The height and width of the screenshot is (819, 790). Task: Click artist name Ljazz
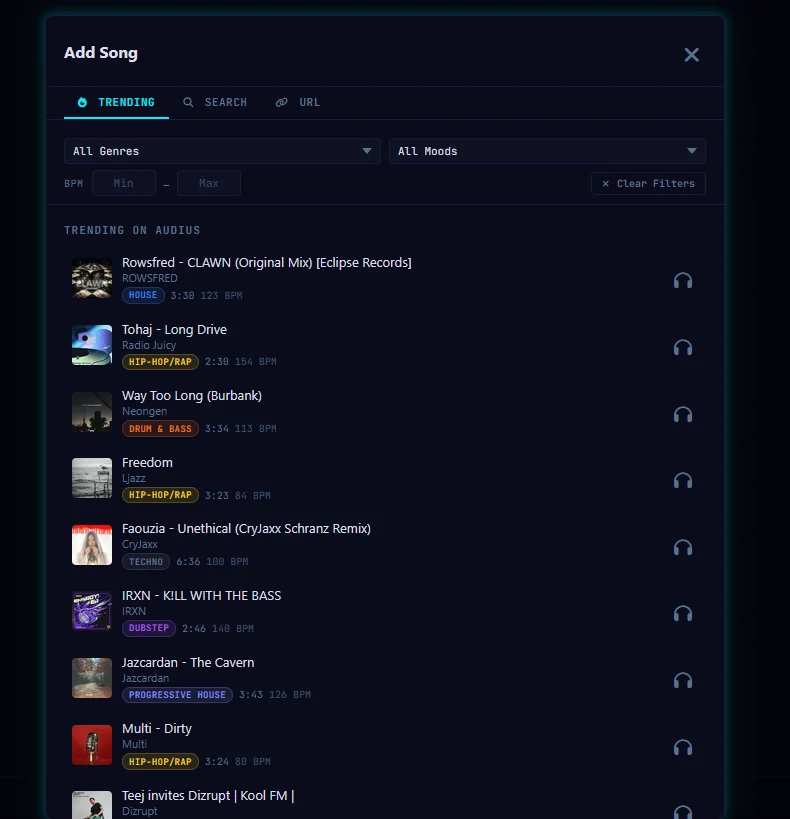(134, 478)
